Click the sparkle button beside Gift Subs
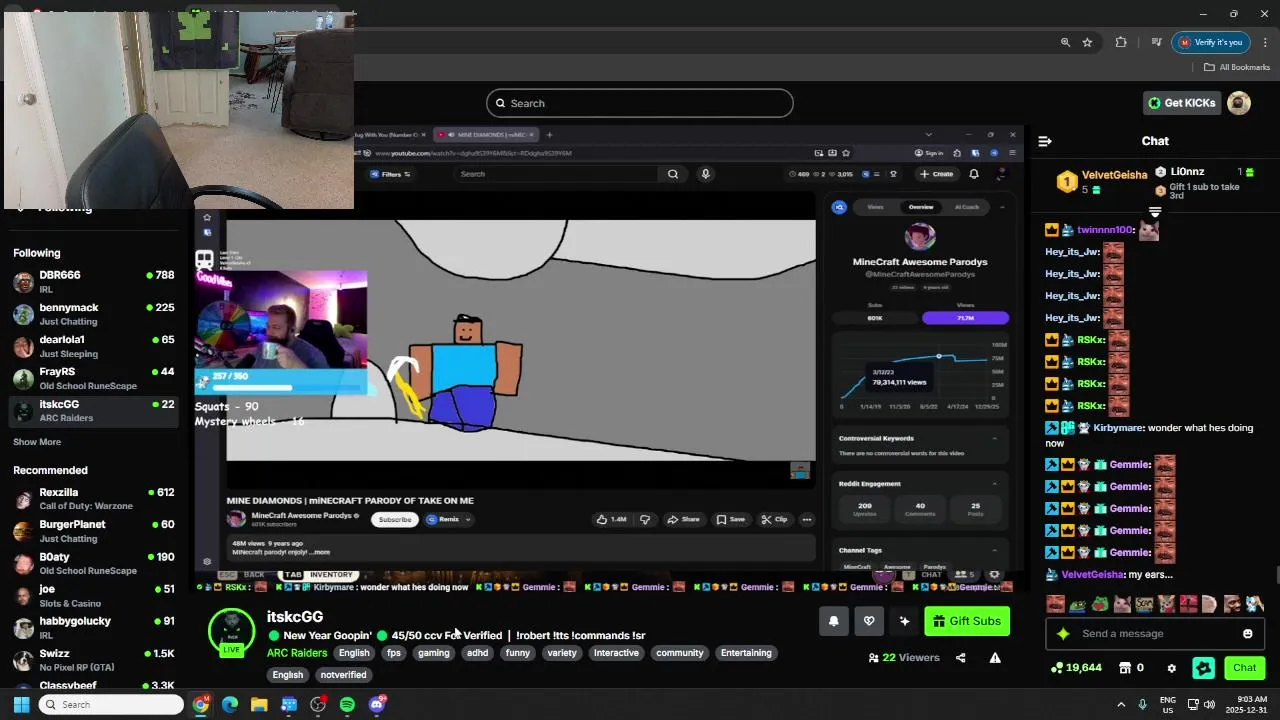 (x=904, y=621)
